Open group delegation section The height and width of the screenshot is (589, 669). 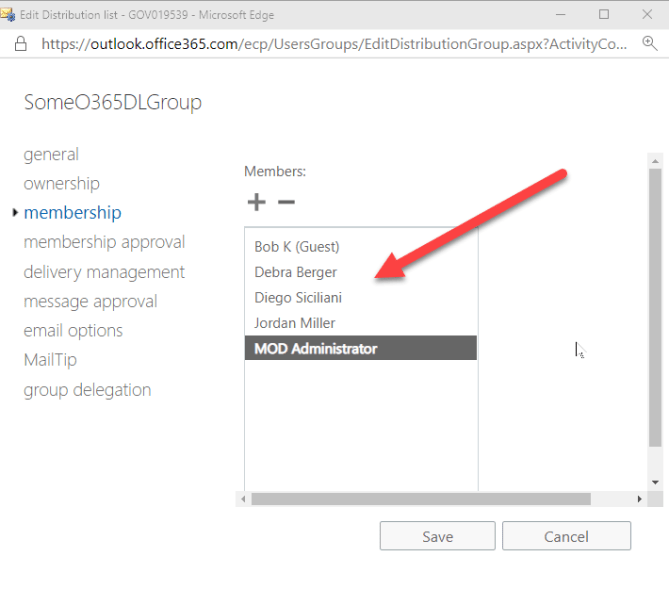coord(87,390)
